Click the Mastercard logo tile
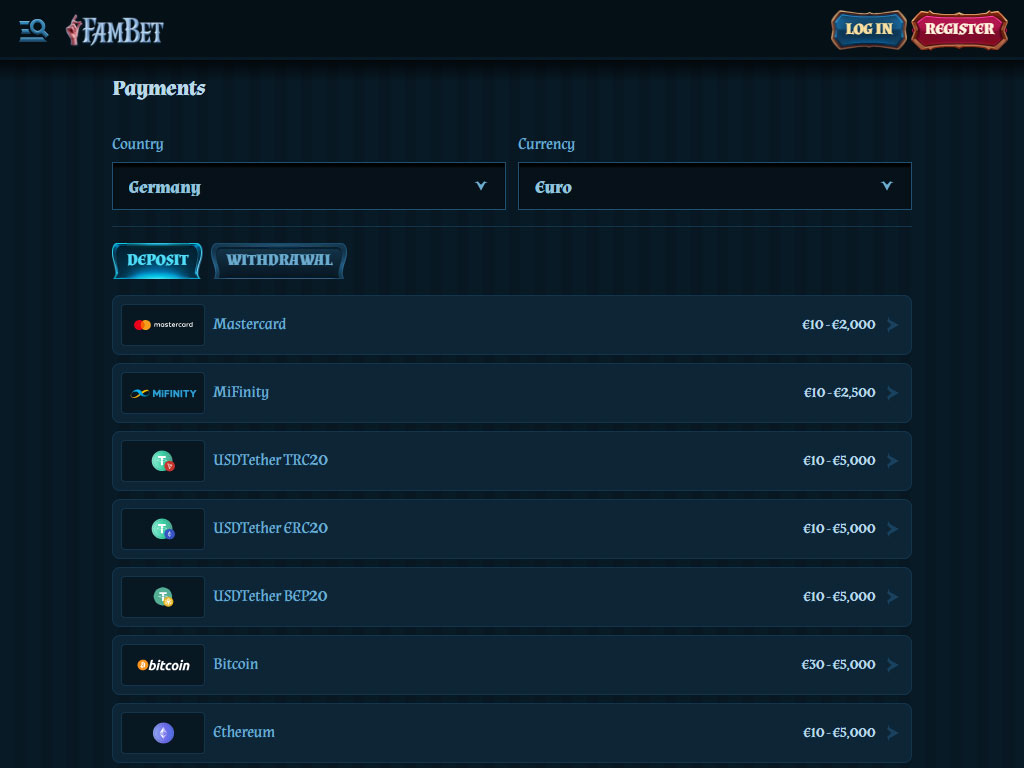The image size is (1024, 768). [163, 325]
